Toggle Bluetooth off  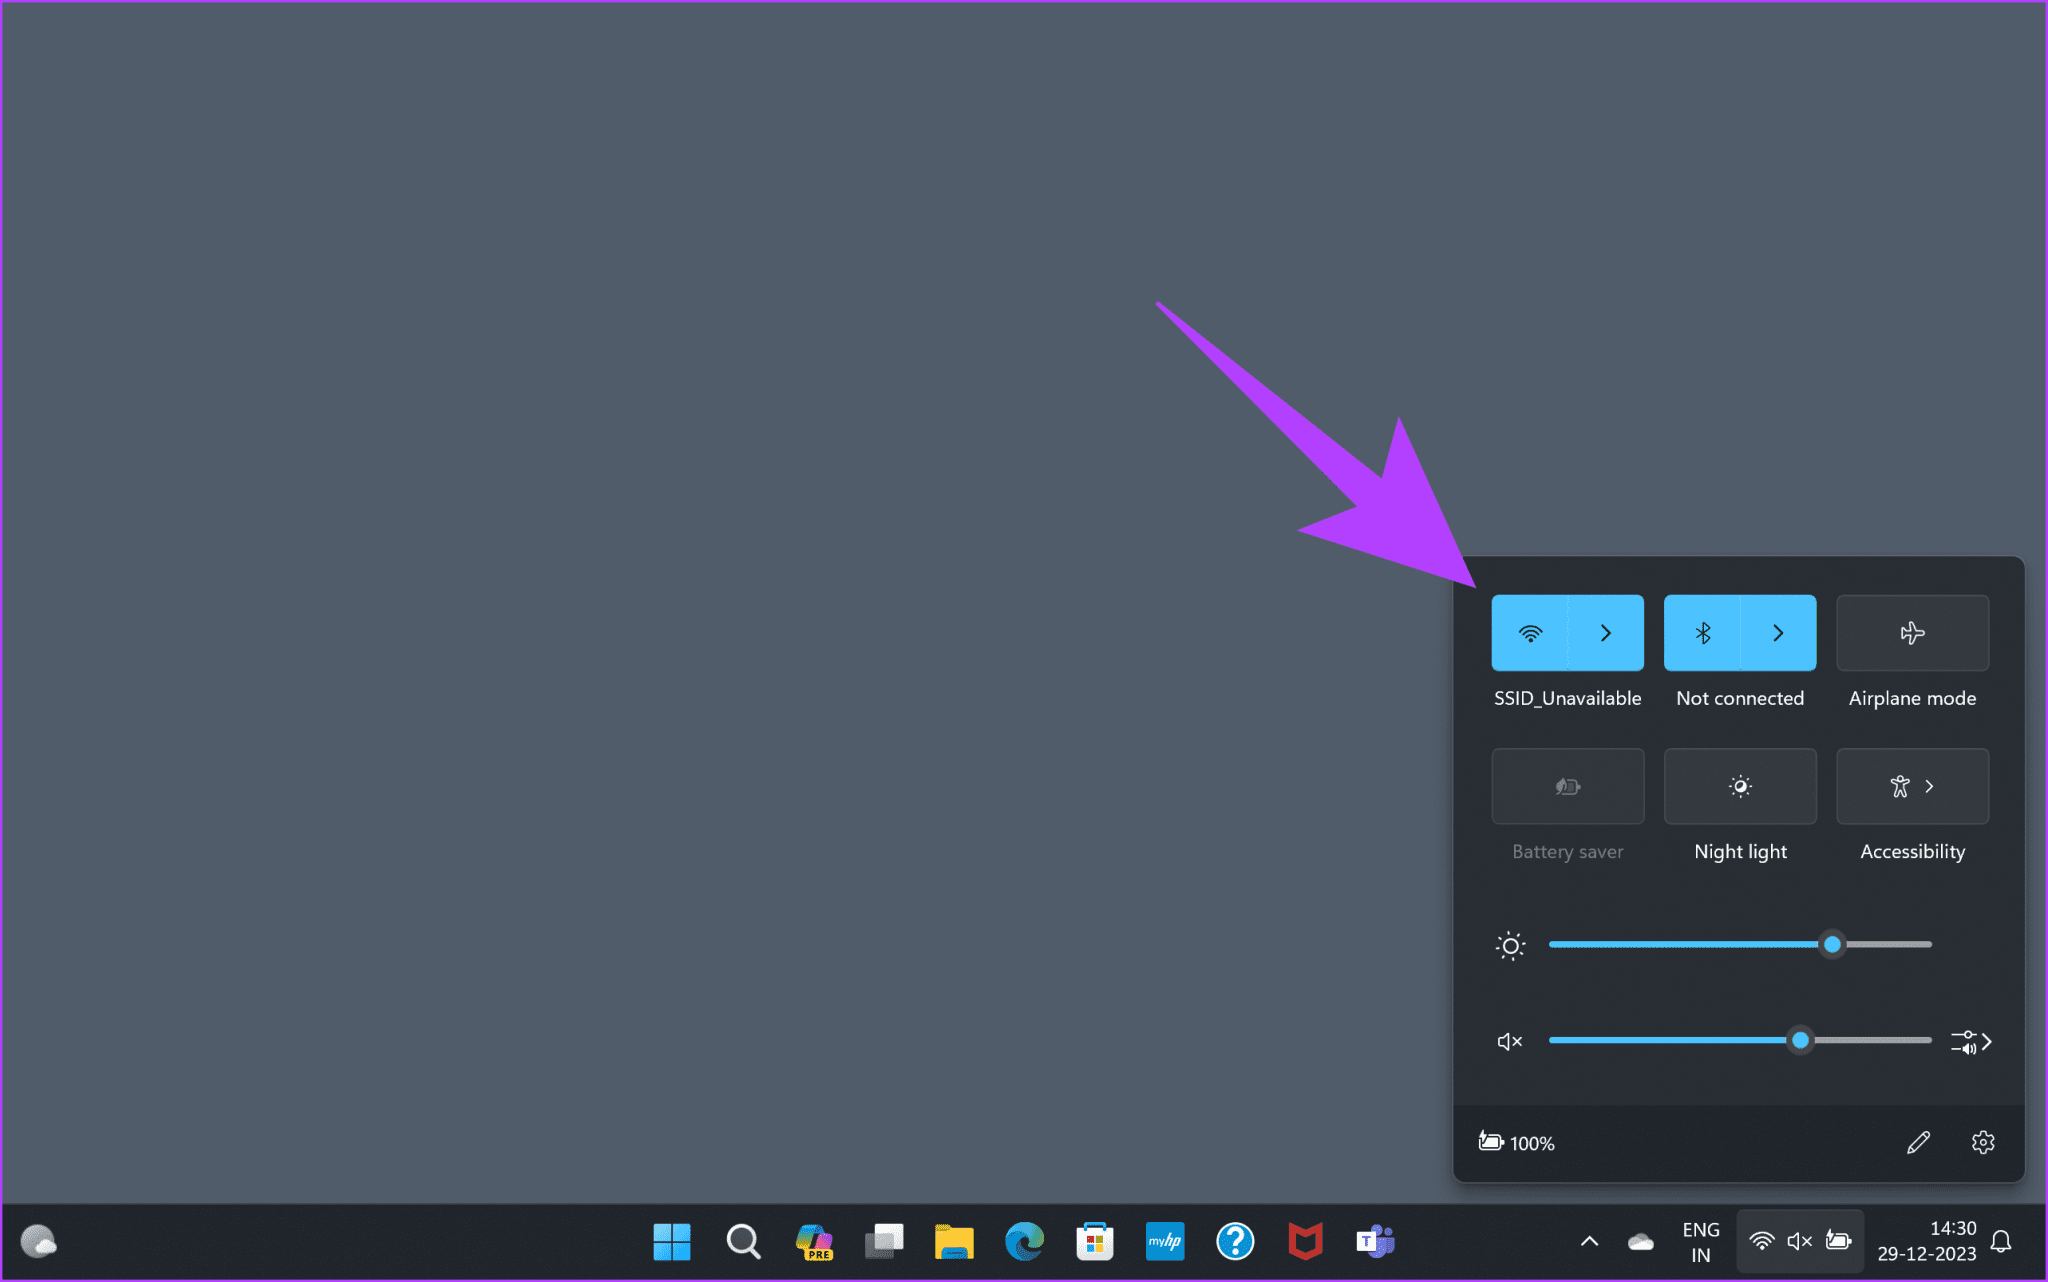point(1703,632)
